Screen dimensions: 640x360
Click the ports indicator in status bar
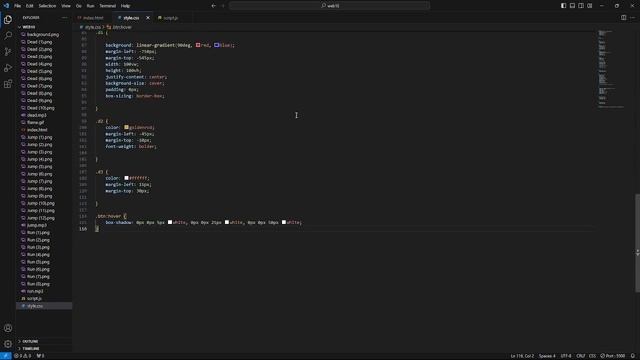pyautogui.click(x=40, y=356)
